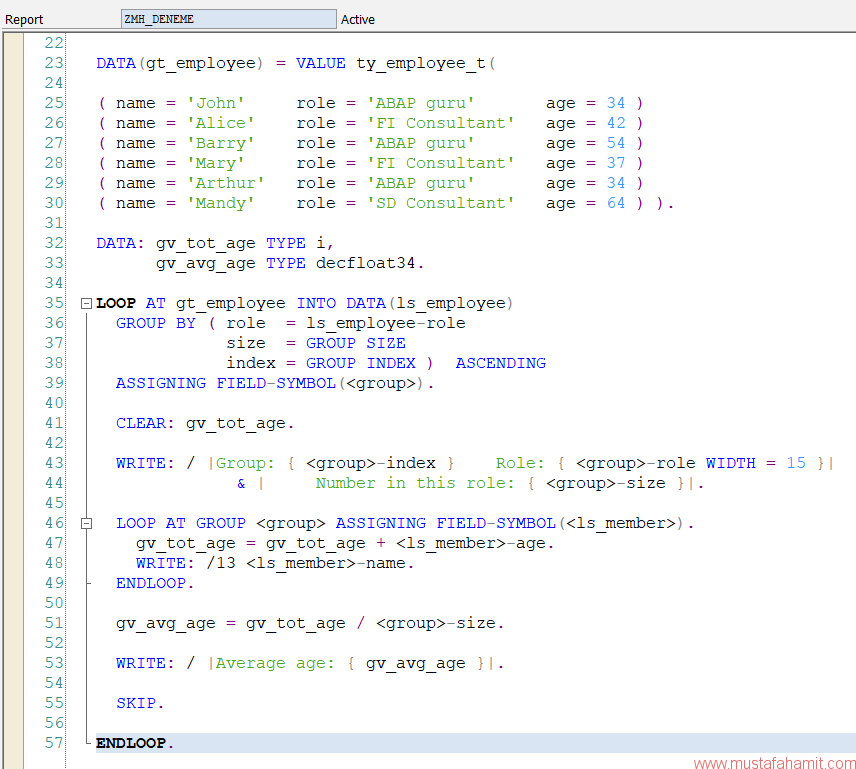
Task: Click the number 15 on line 43
Action: [x=795, y=463]
